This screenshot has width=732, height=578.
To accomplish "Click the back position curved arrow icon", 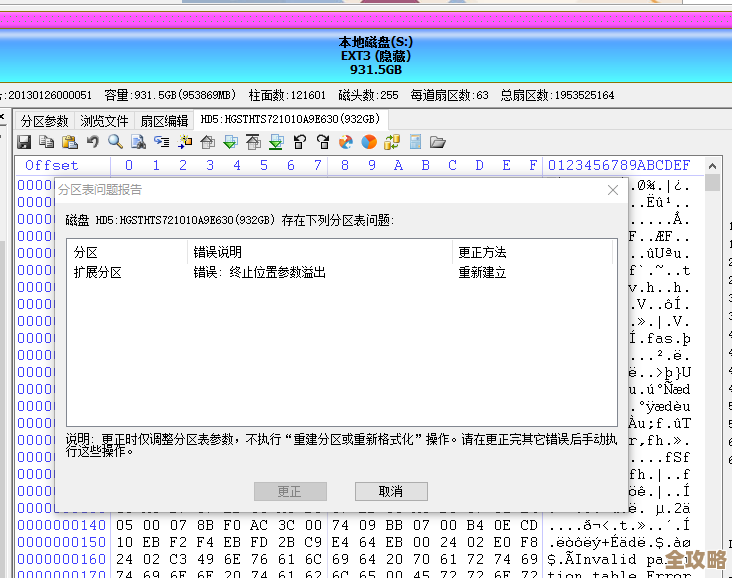I will 300,142.
